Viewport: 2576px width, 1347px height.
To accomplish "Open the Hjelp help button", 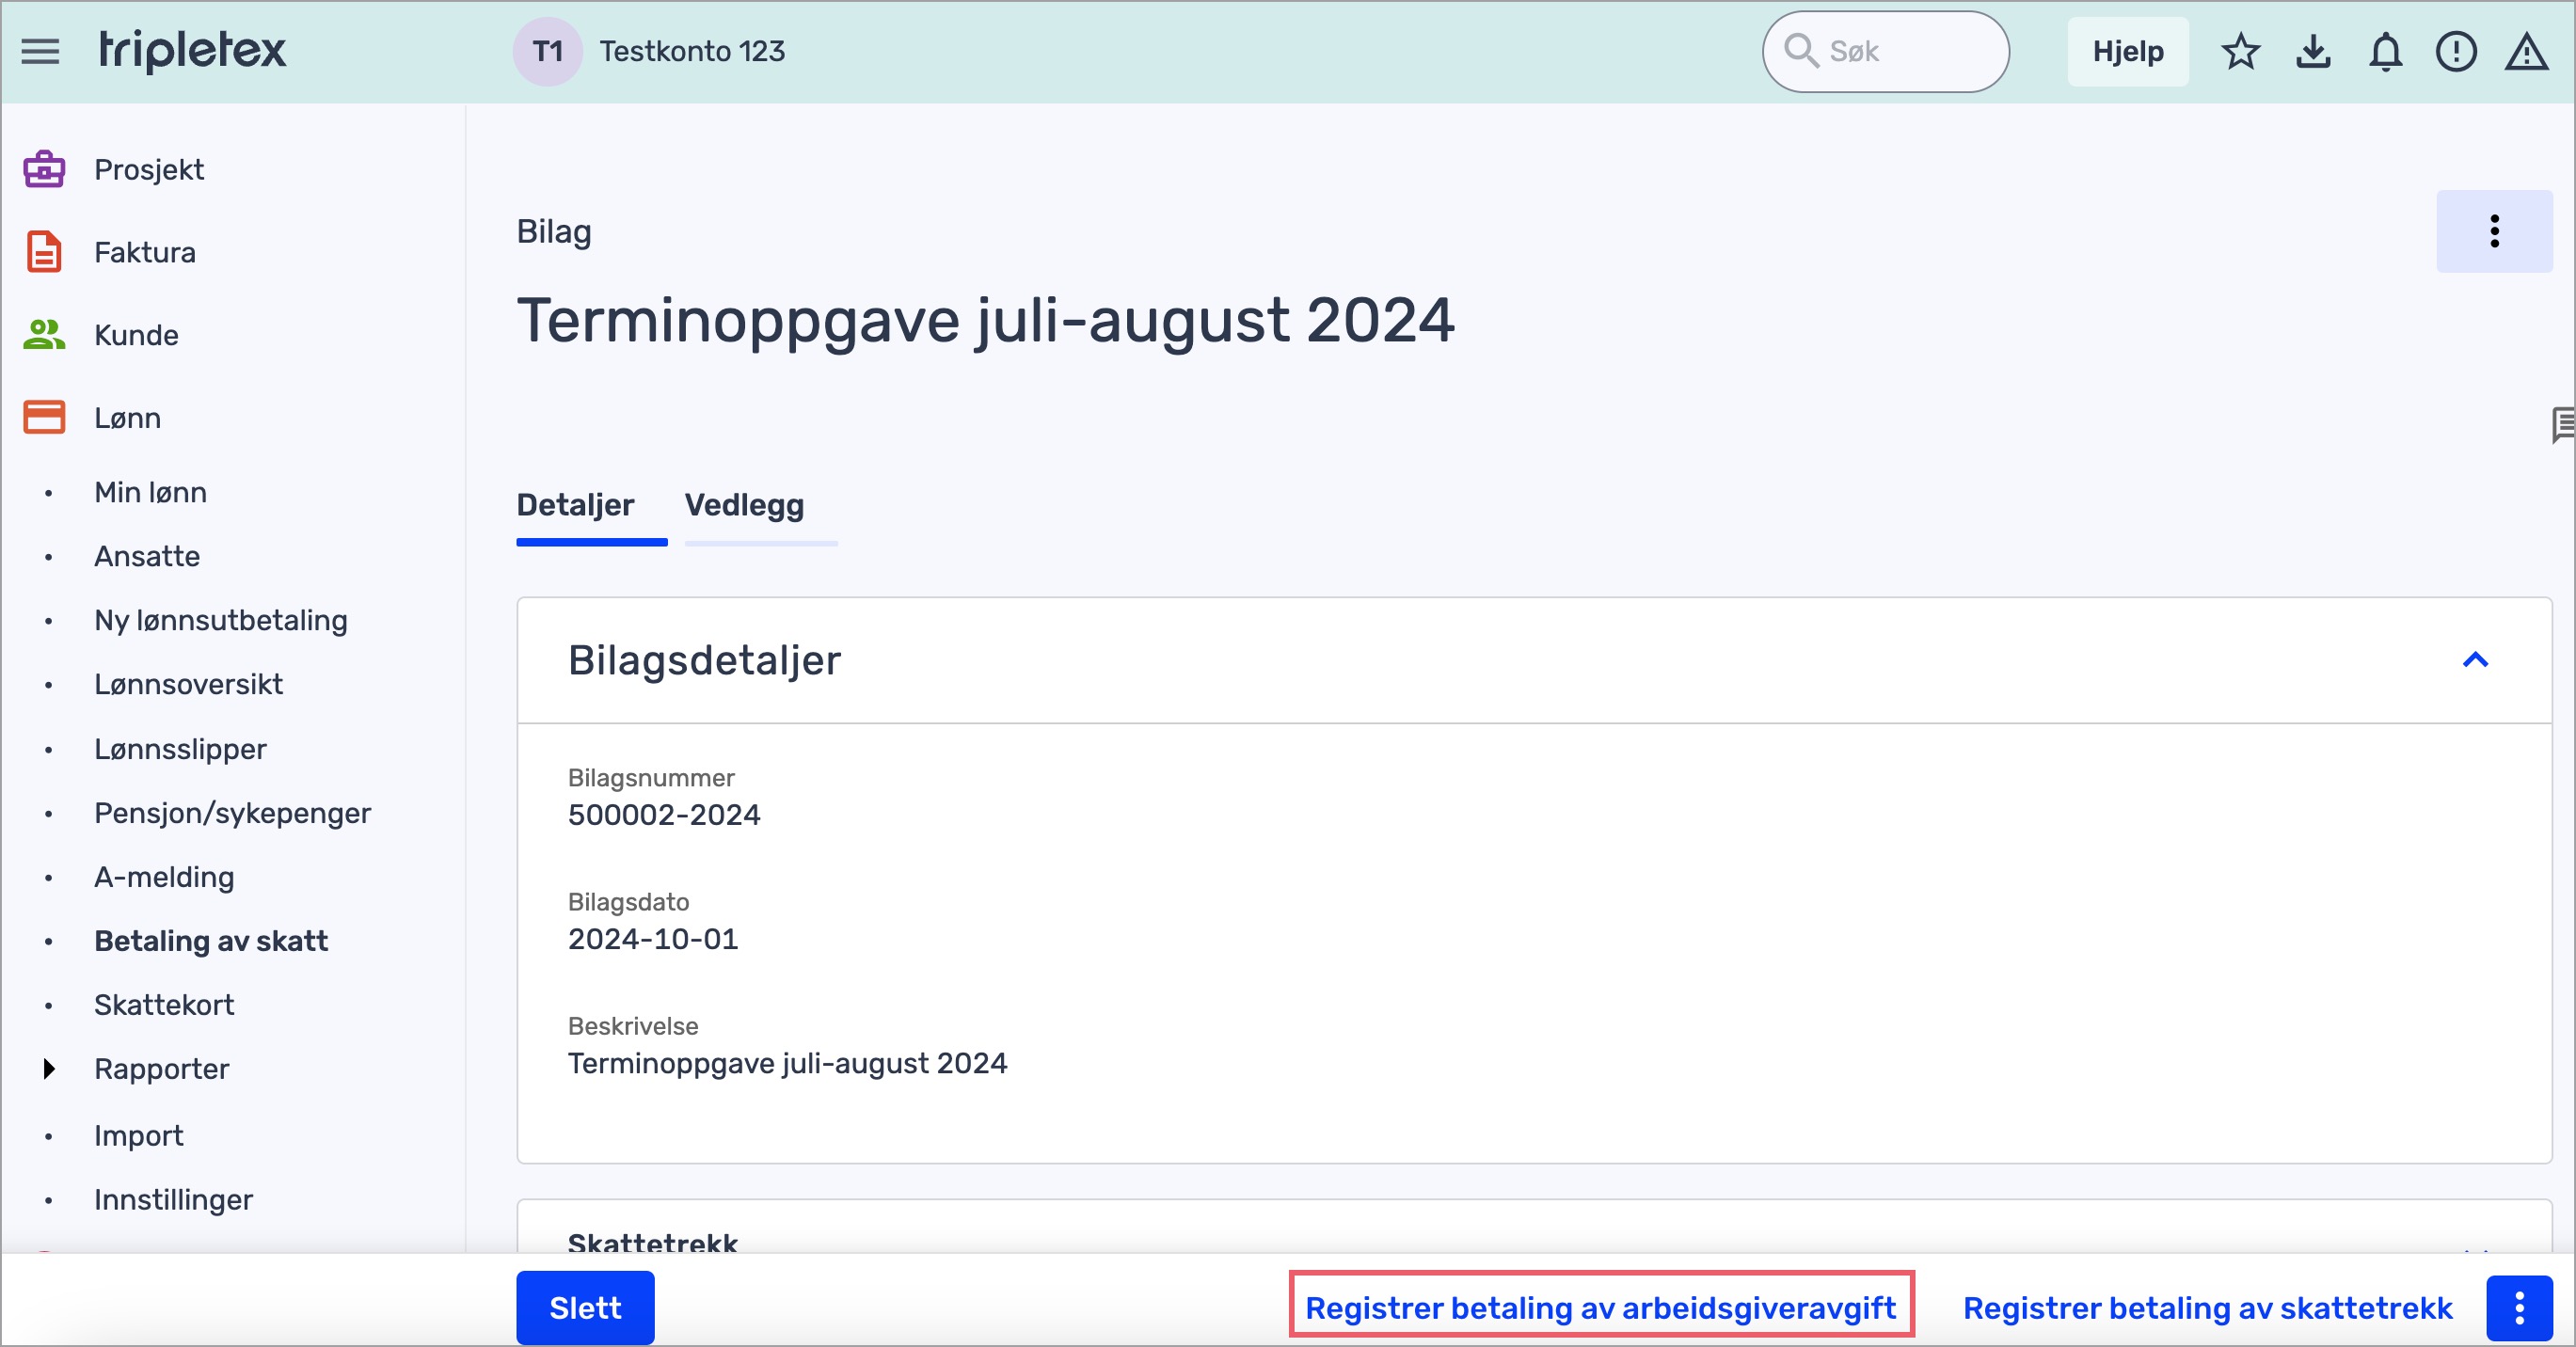I will (x=2128, y=51).
